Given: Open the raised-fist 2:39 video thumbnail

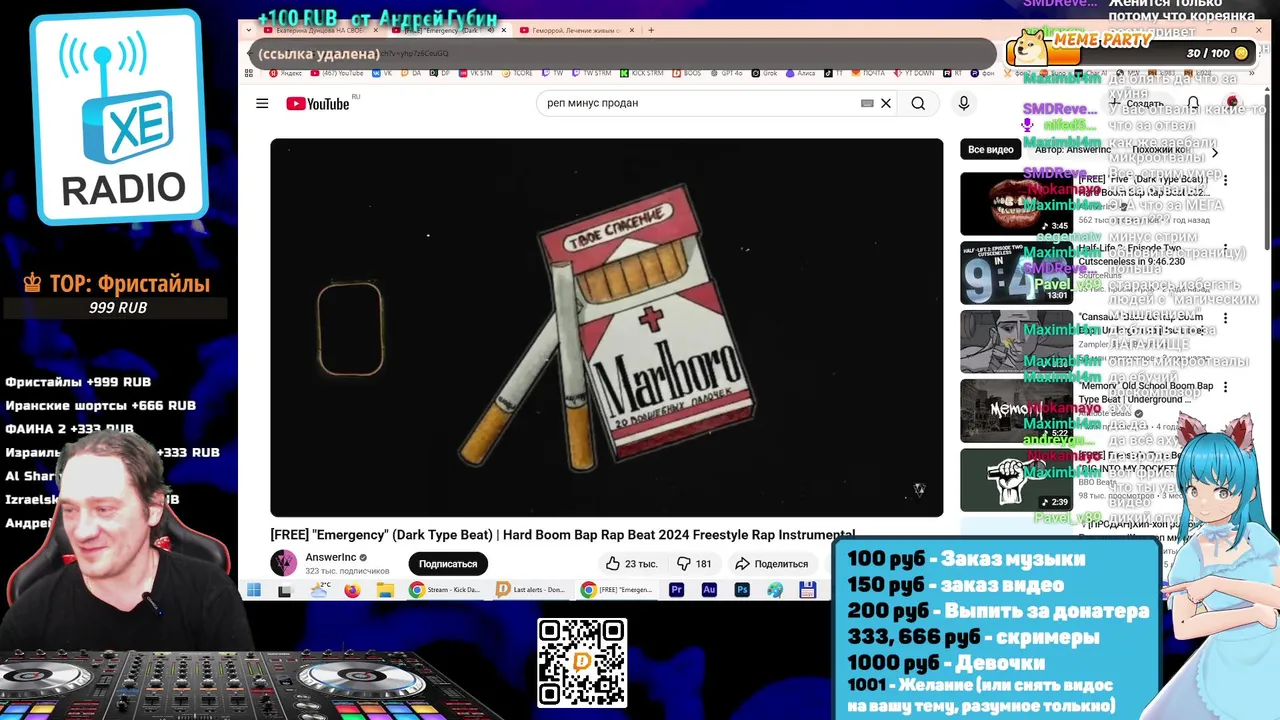Looking at the screenshot, I should (1016, 480).
